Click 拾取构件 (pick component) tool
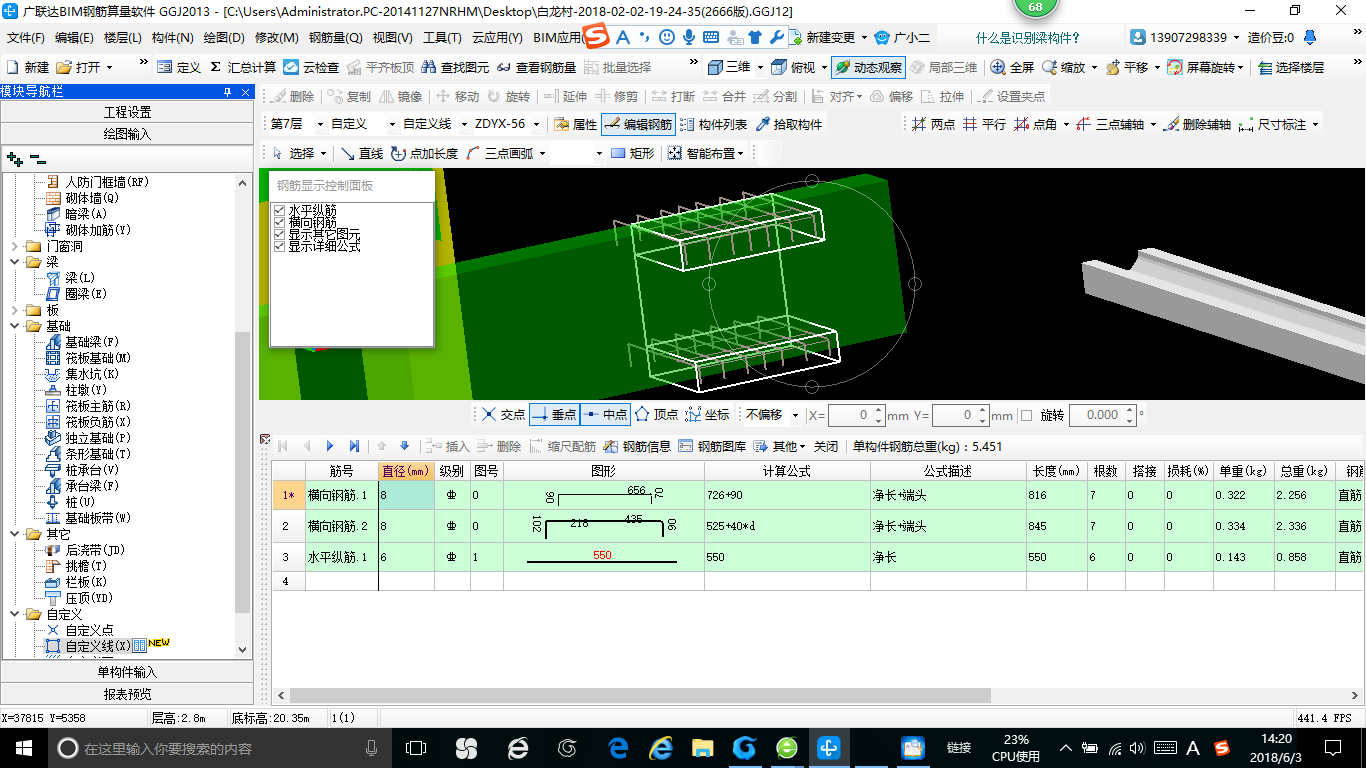 tap(789, 125)
